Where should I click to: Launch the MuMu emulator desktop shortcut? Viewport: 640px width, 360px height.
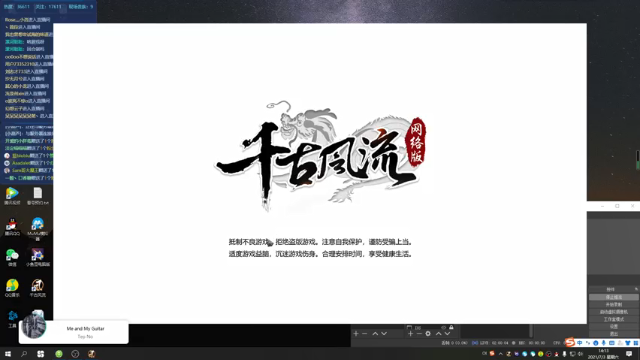[x=38, y=228]
